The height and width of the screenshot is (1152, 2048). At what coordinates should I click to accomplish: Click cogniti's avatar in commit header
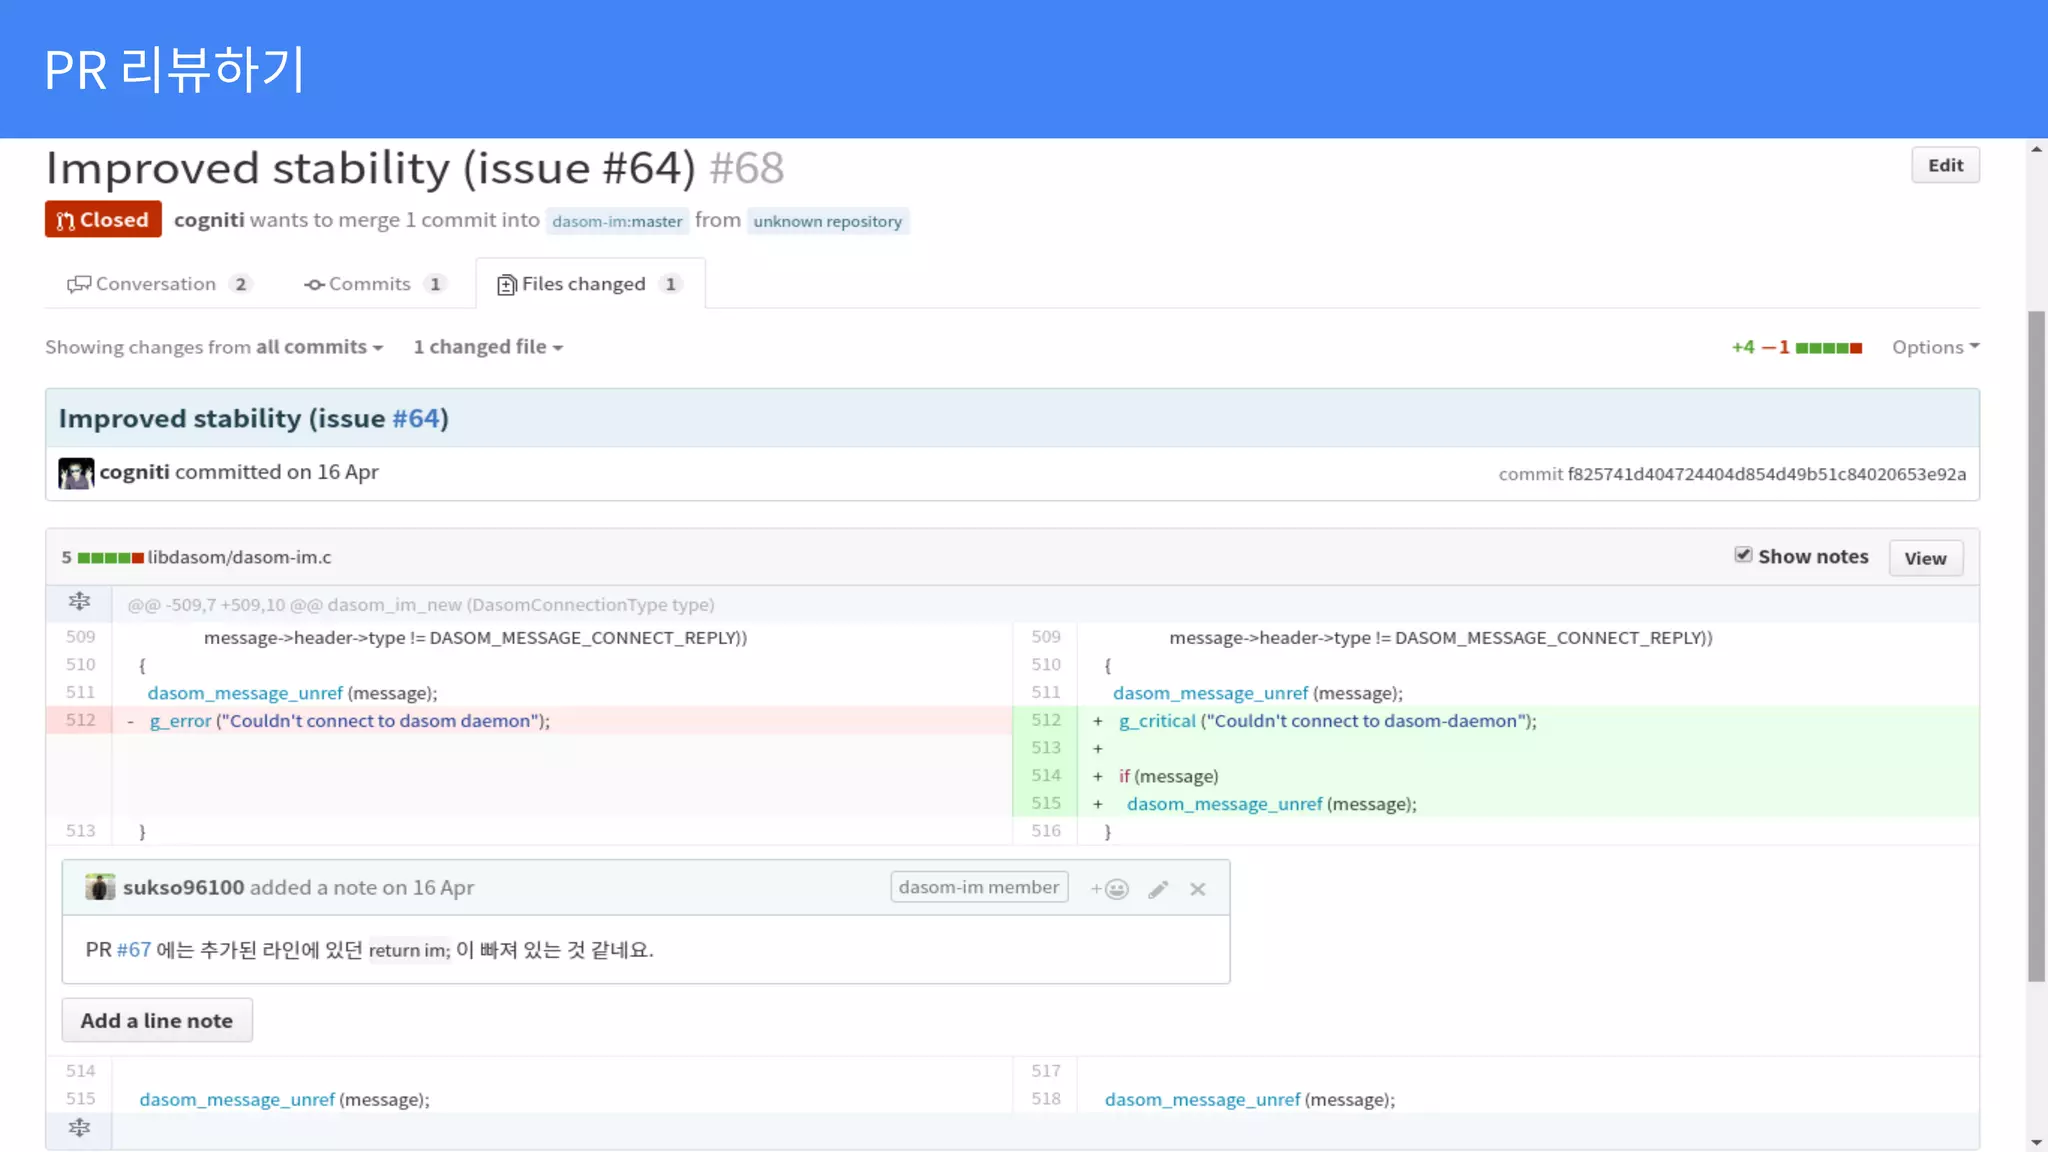coord(76,473)
